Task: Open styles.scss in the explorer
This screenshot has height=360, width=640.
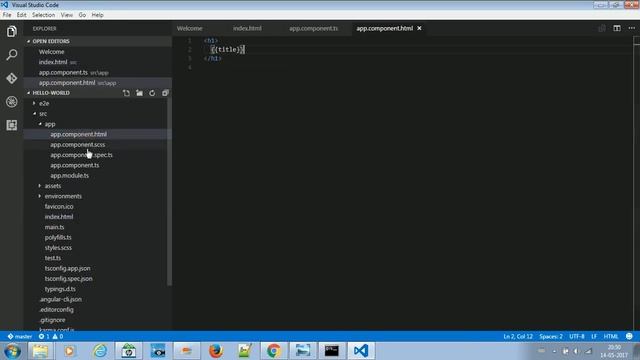Action: point(58,248)
